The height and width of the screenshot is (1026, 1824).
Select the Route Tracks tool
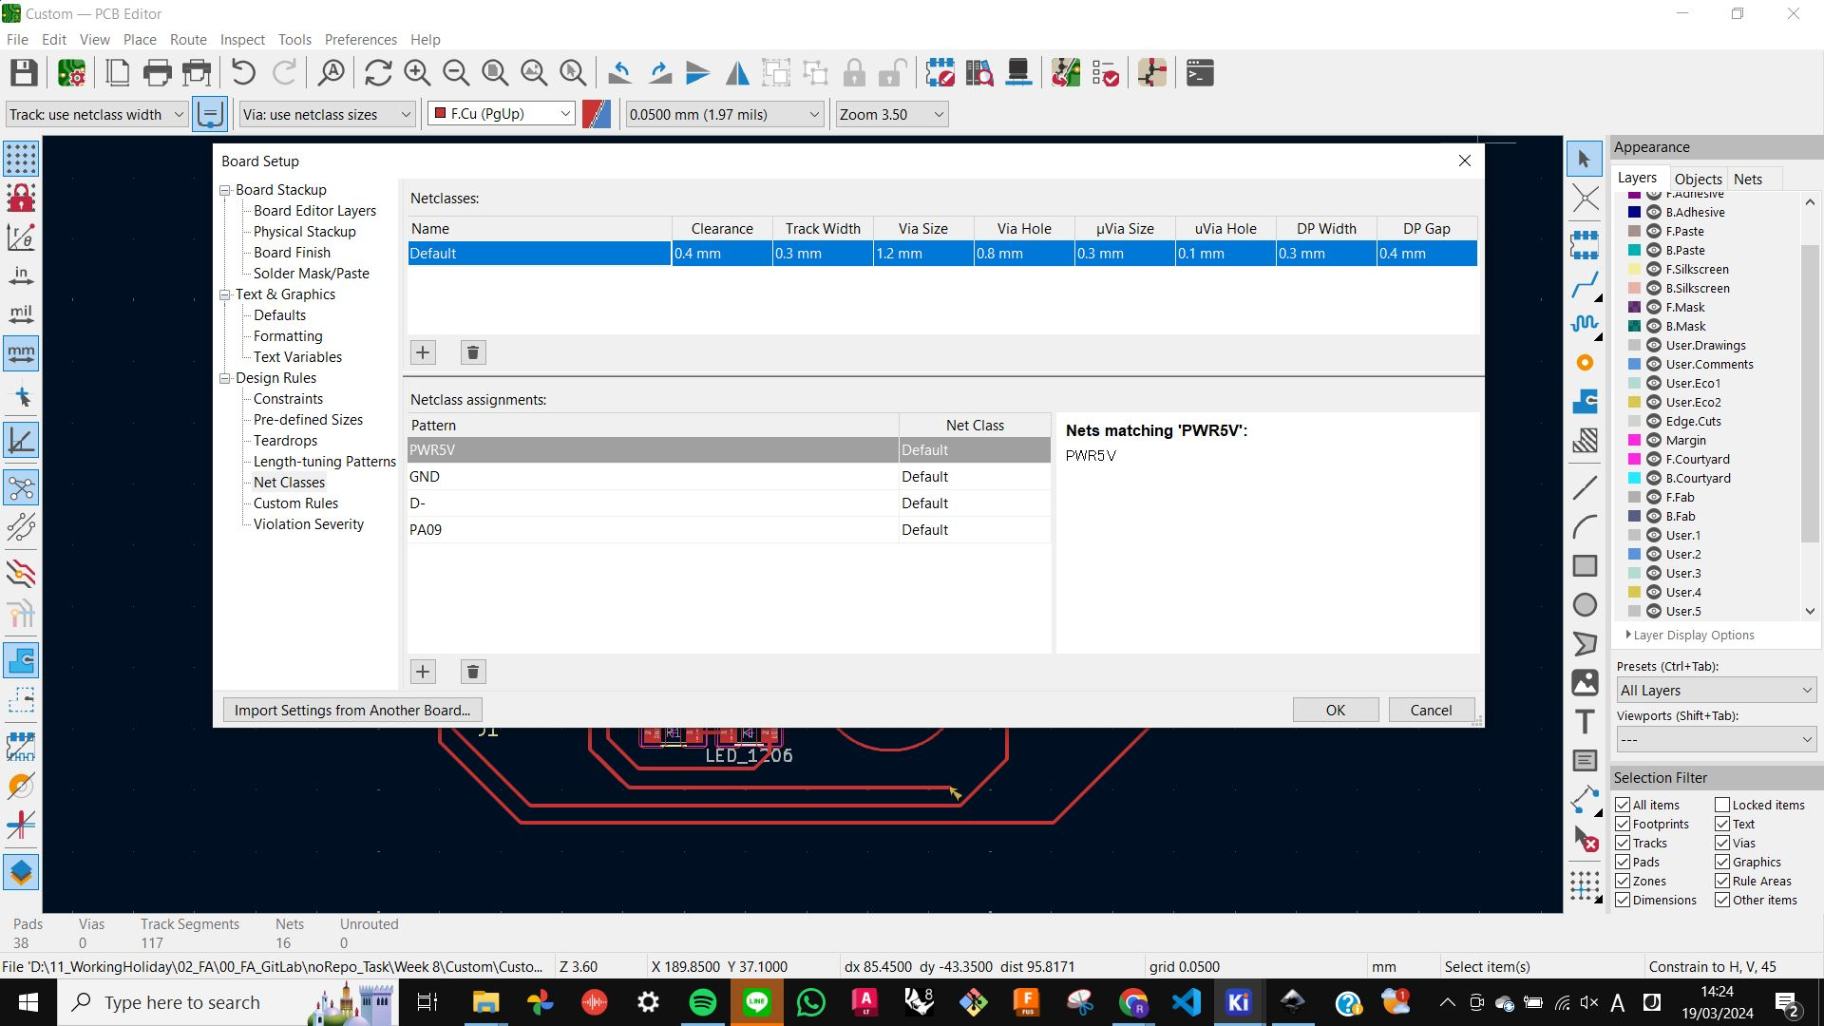pos(1584,286)
